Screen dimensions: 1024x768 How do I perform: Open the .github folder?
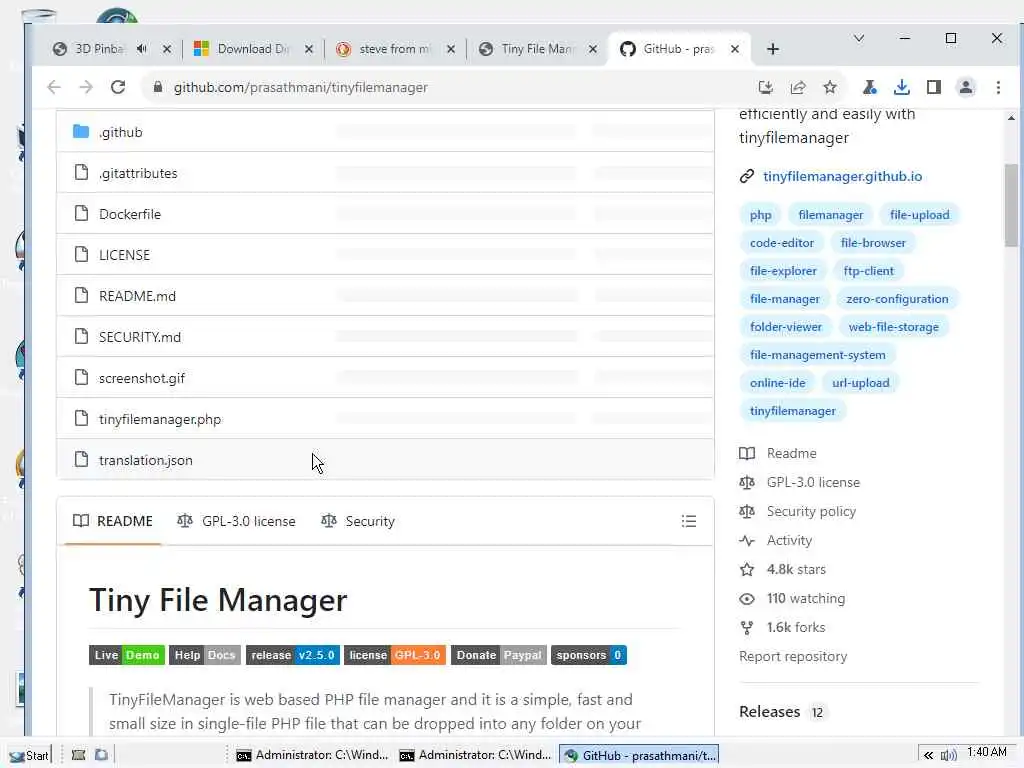121,132
